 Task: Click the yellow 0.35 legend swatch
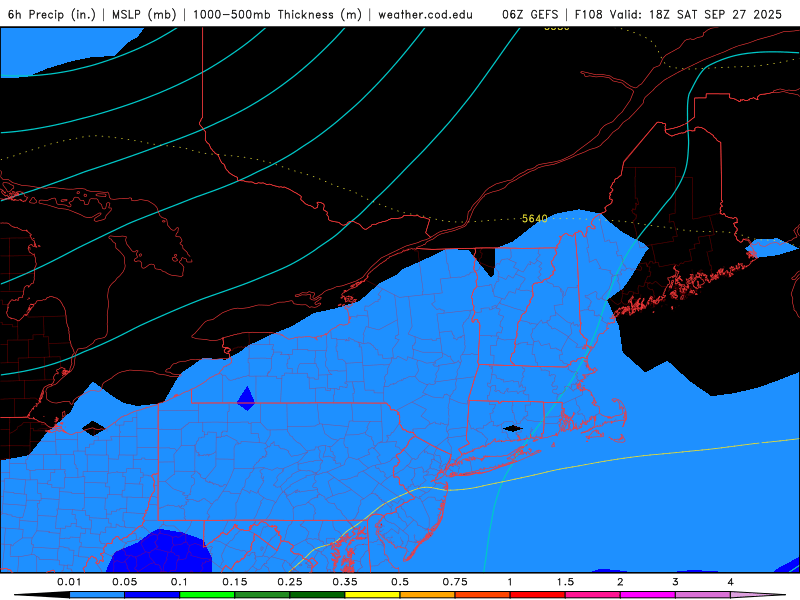[x=372, y=595]
